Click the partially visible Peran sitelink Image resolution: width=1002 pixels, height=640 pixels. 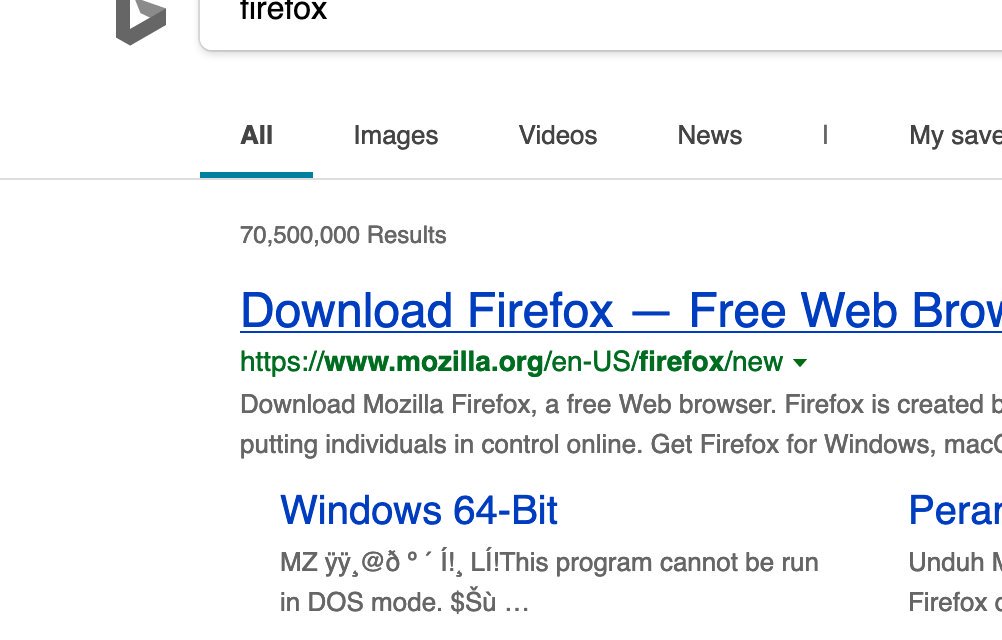pos(955,510)
